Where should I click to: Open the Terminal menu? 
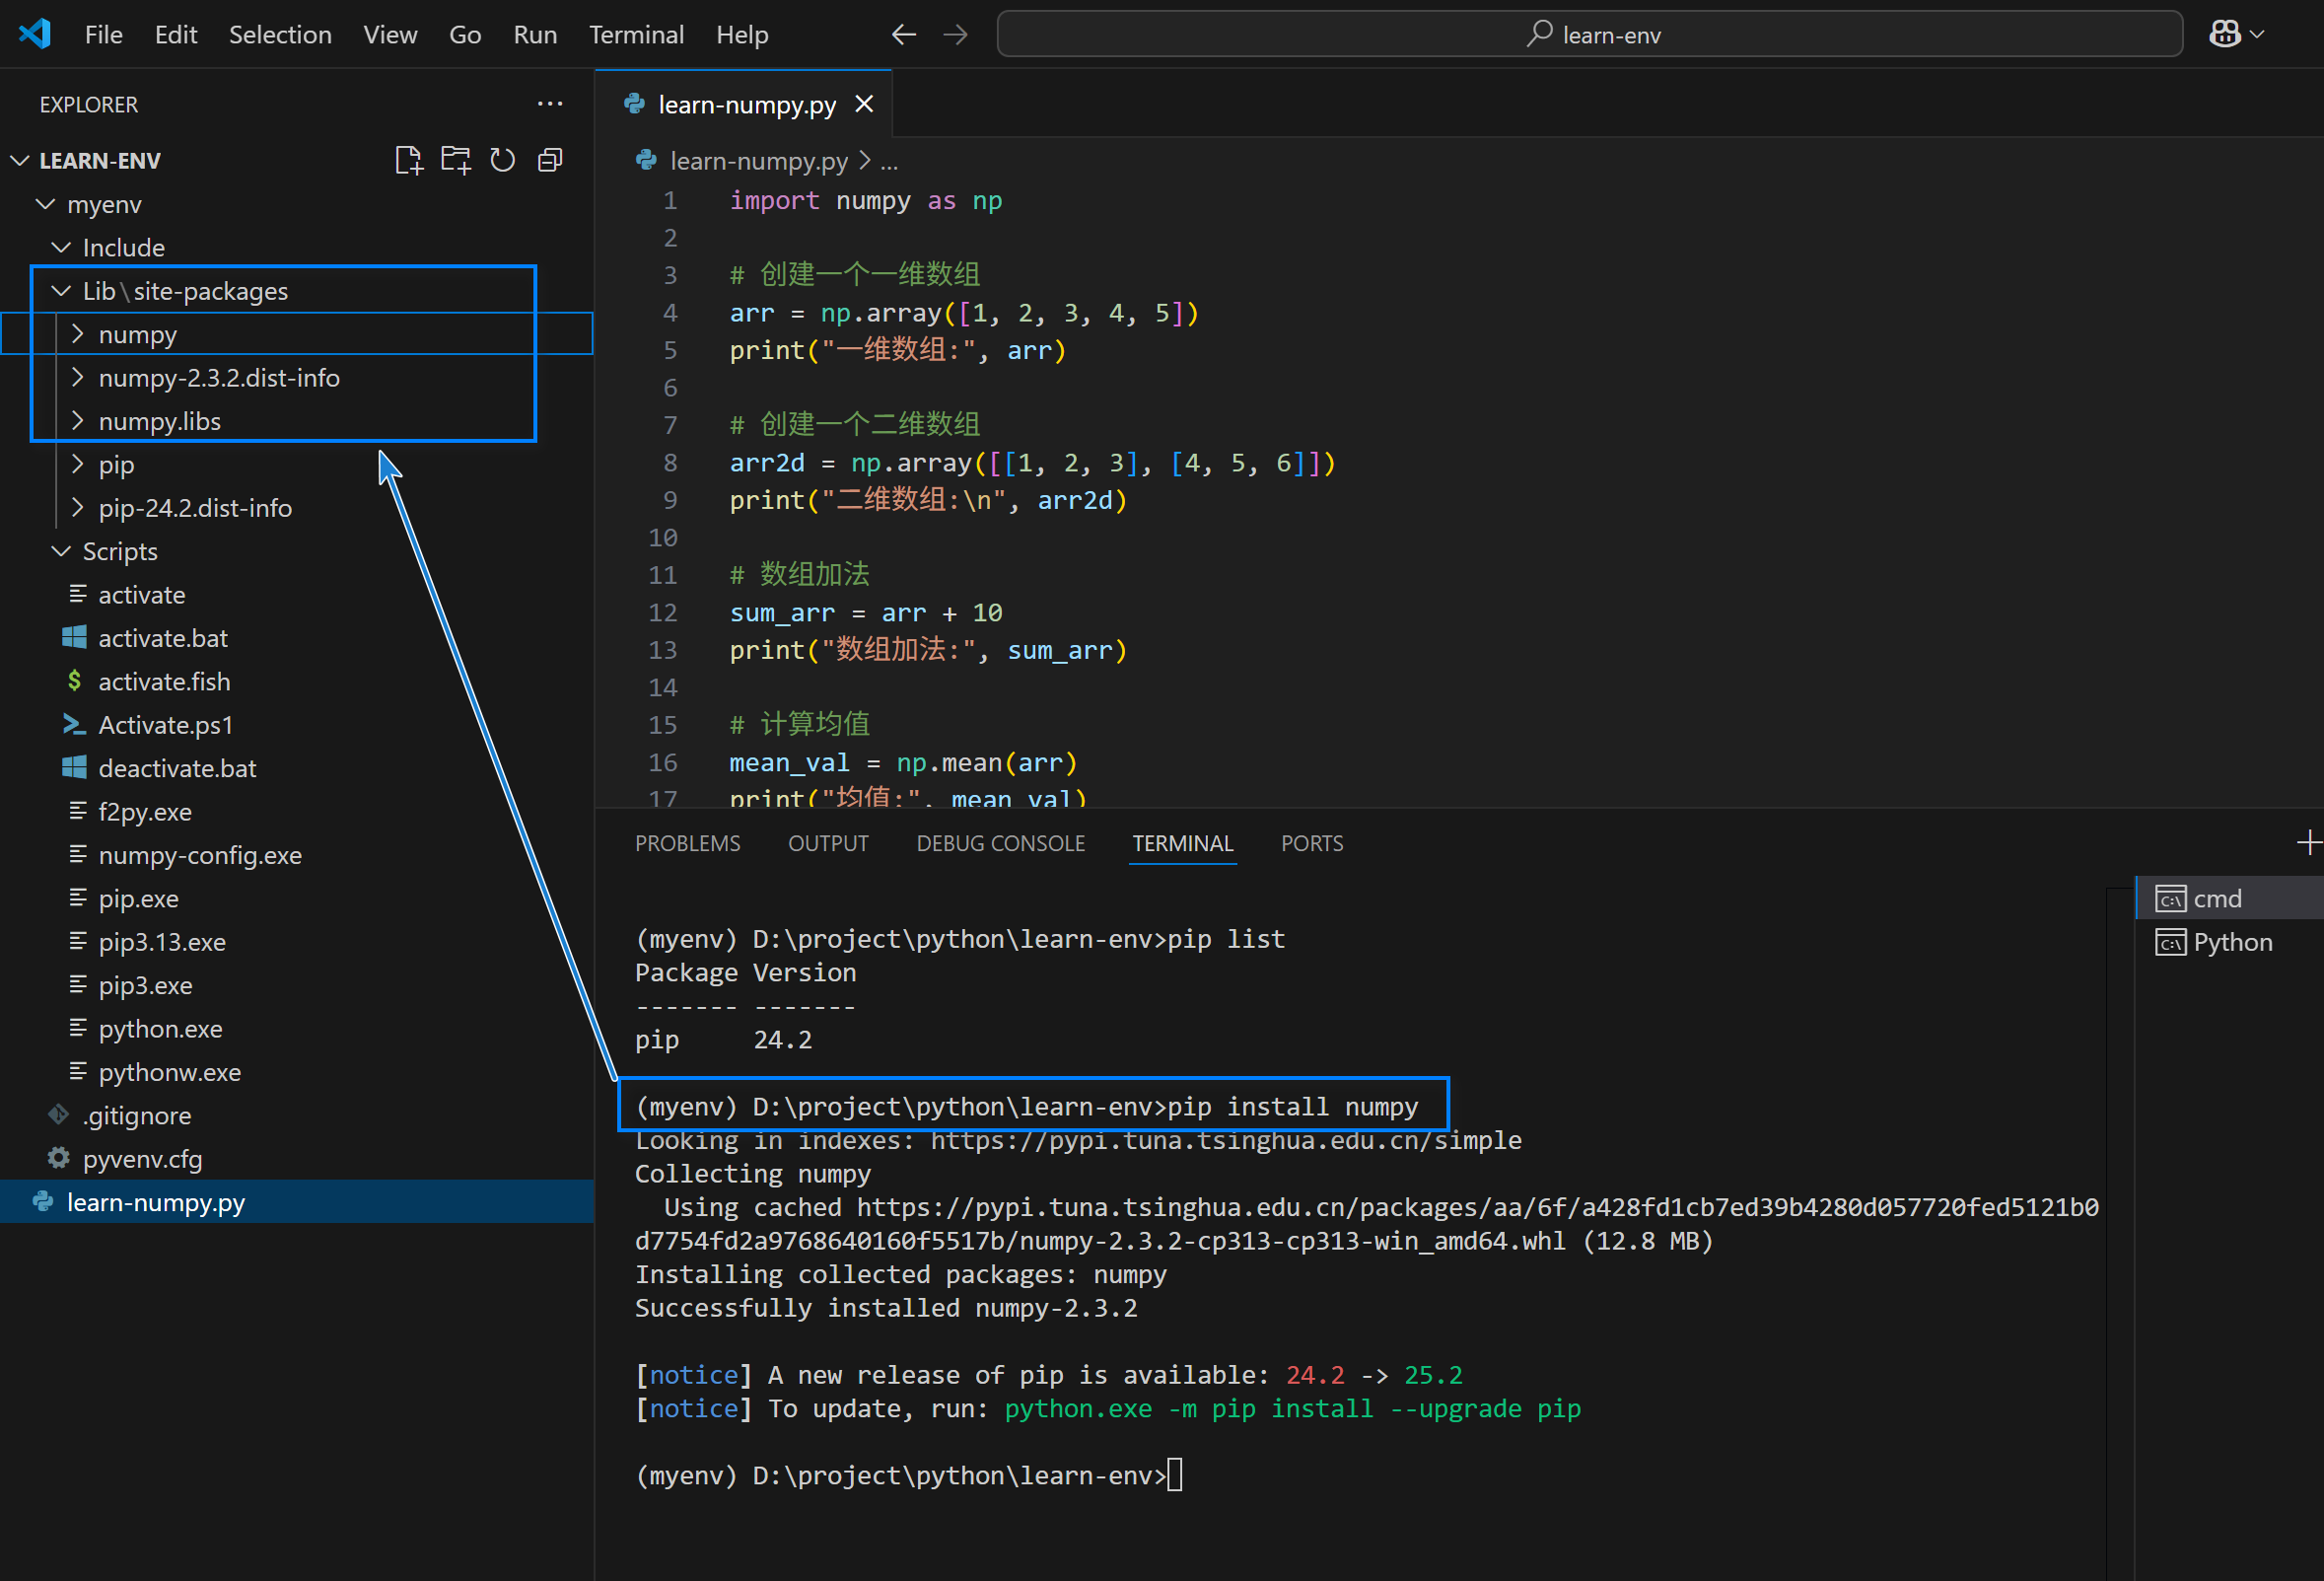(636, 35)
